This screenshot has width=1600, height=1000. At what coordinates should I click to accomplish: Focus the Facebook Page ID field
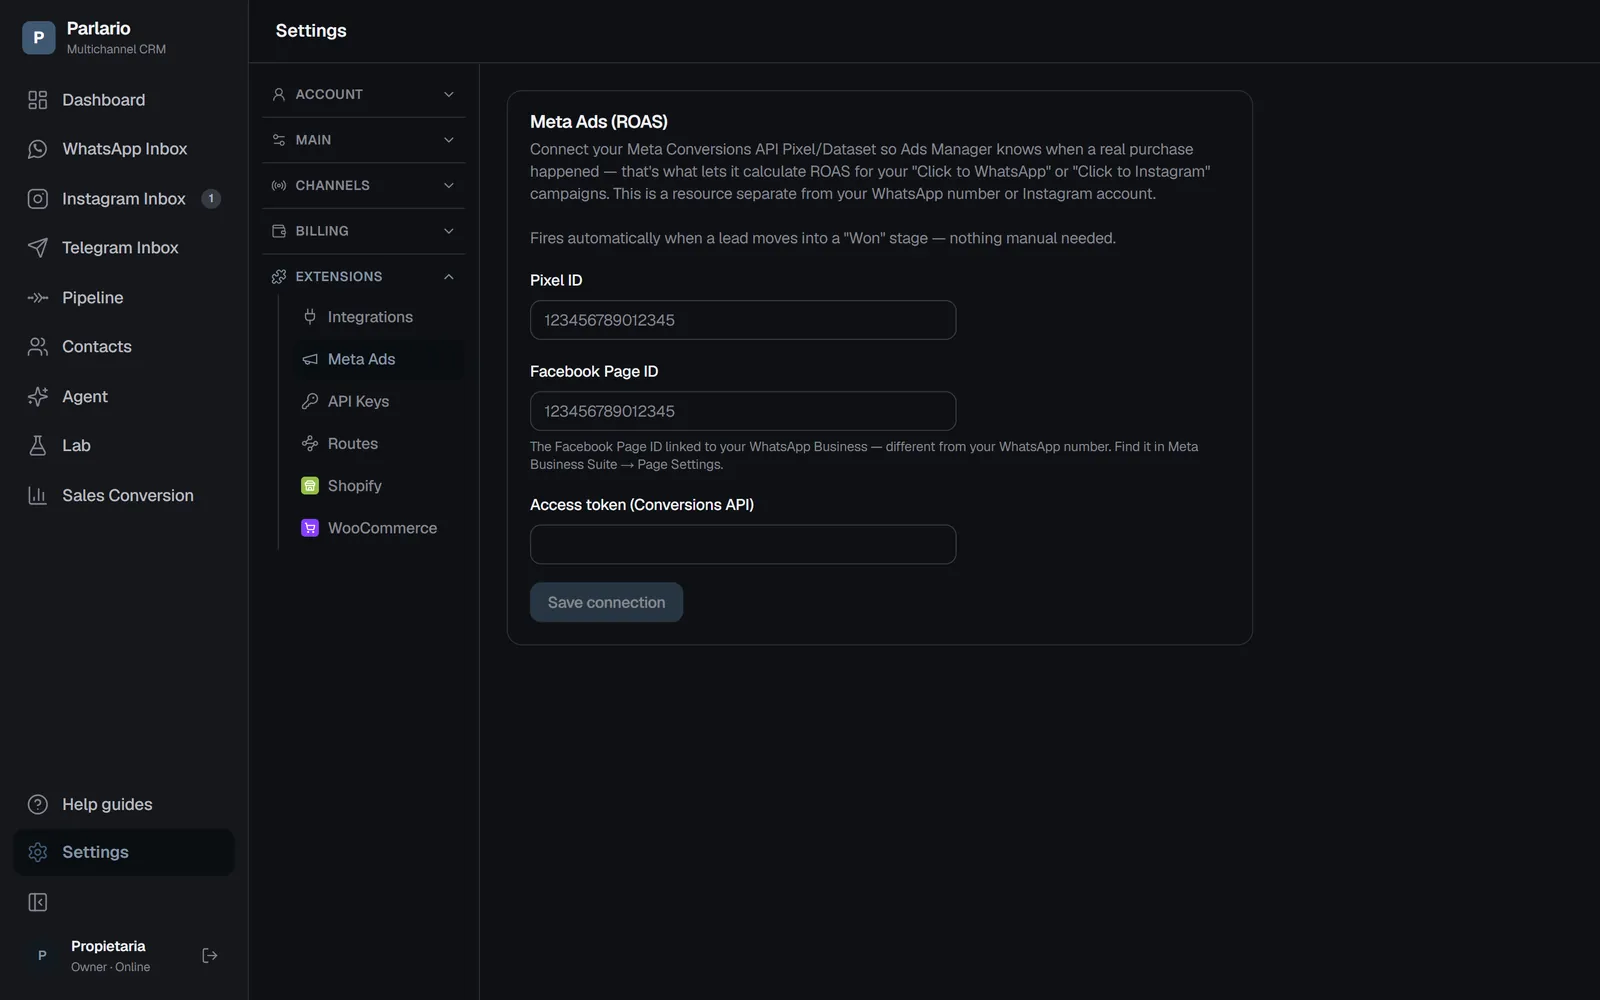[x=743, y=411]
